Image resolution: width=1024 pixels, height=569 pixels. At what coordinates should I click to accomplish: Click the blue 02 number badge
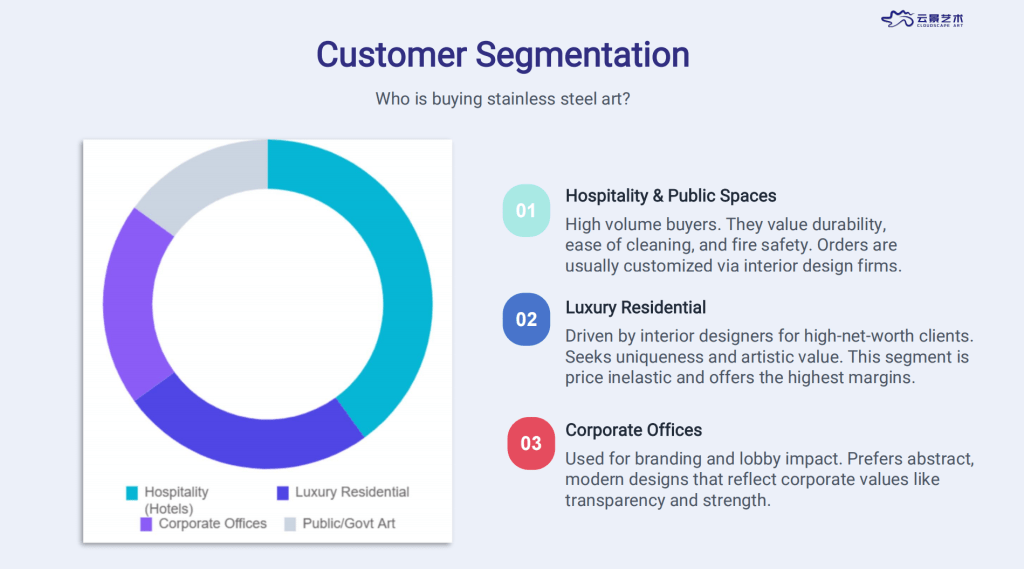(526, 319)
